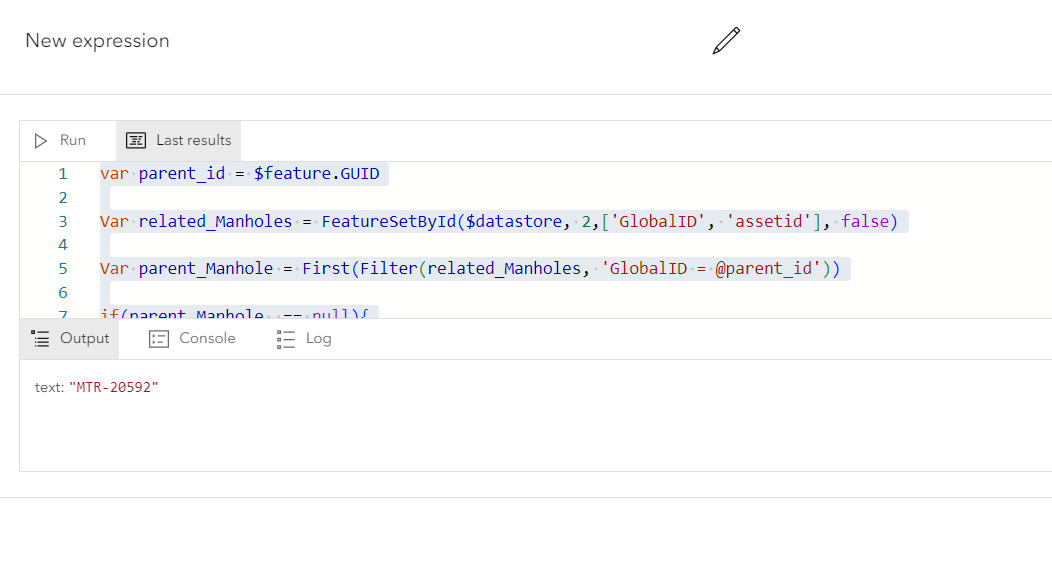Click the 'assetid' string in line 3
Screen dimensions: 1052x572
[769, 221]
